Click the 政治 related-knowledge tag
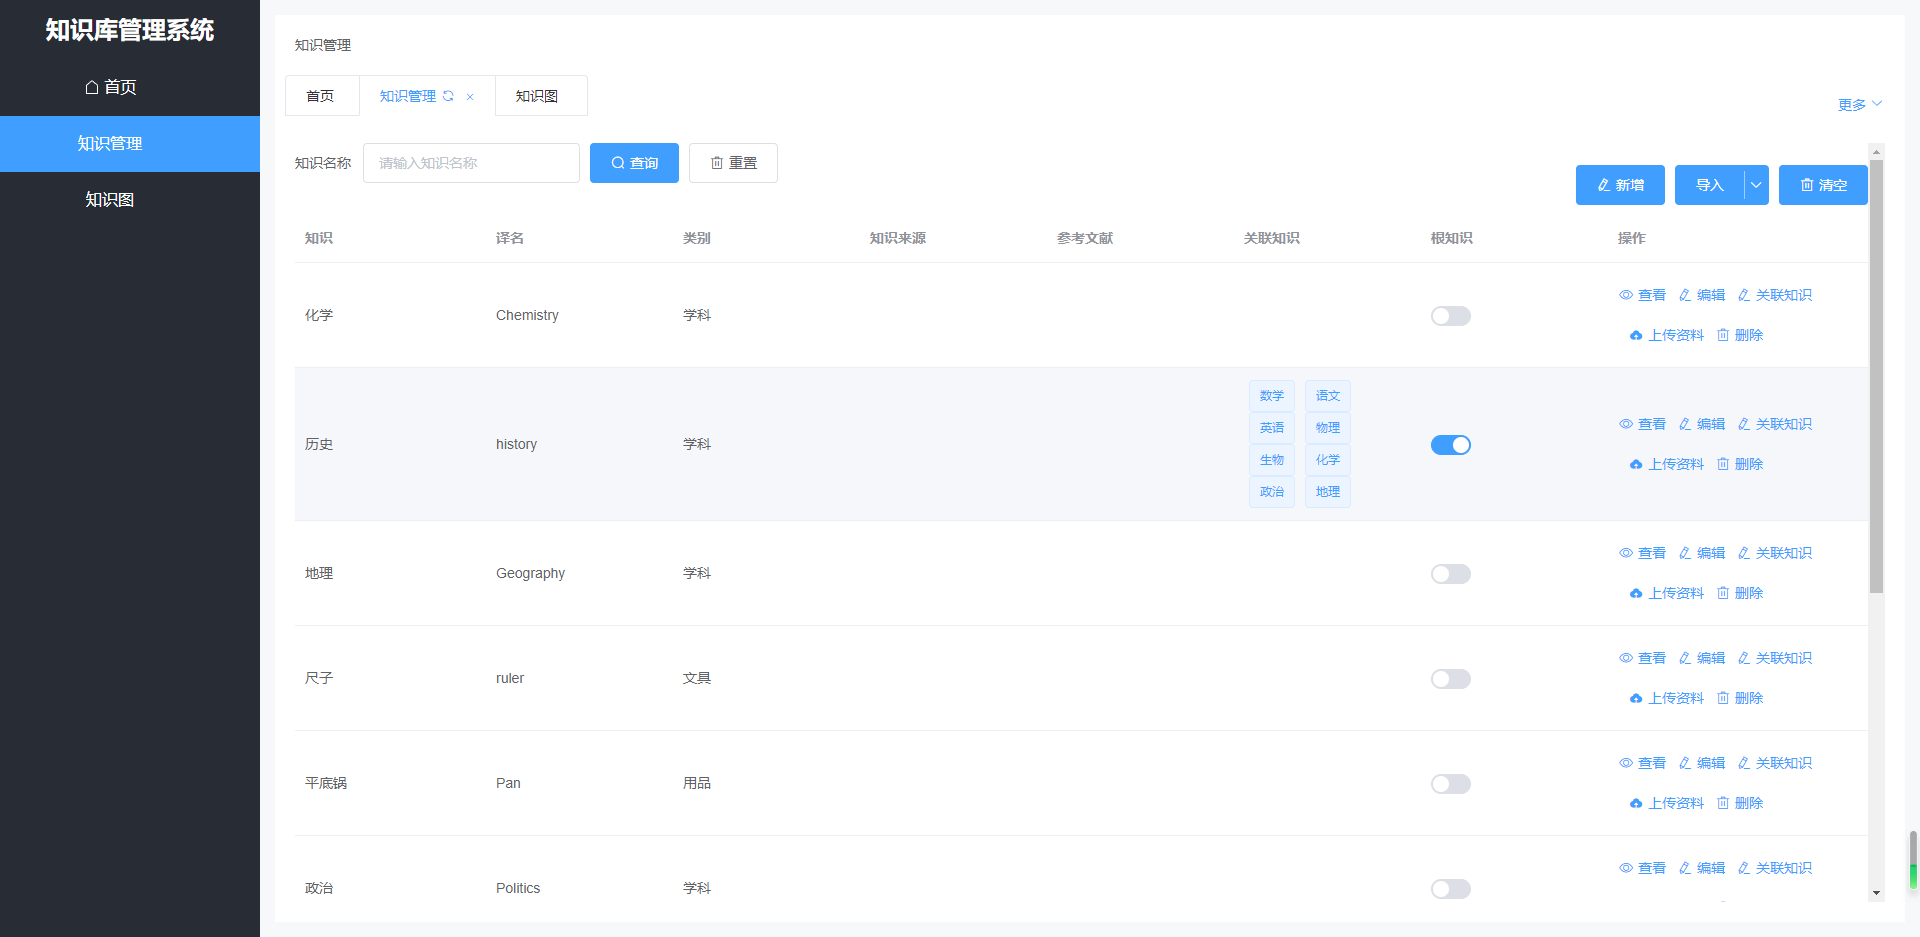Image resolution: width=1920 pixels, height=937 pixels. [x=1272, y=492]
